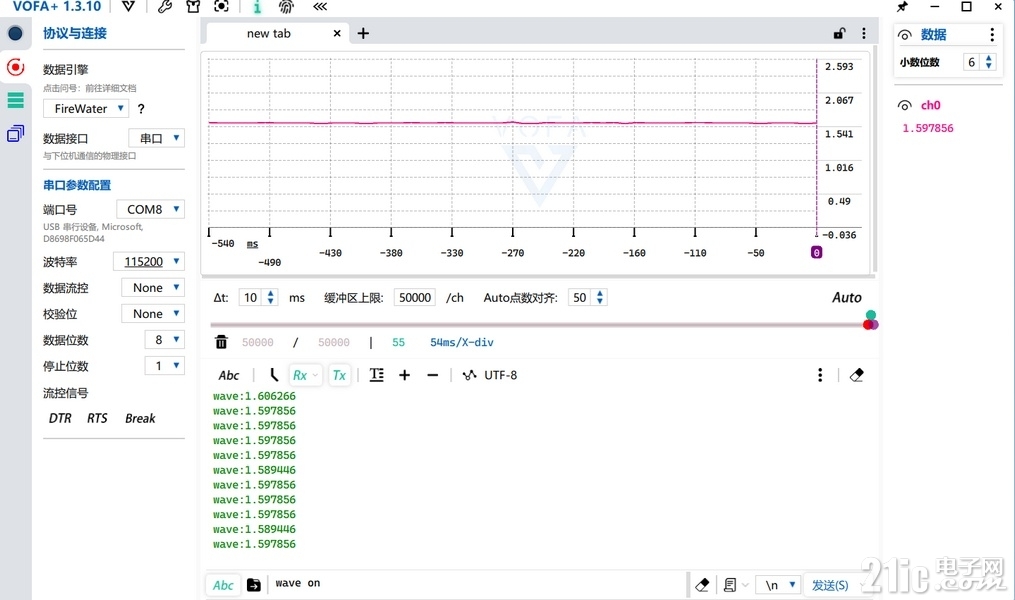Screen dimensions: 1015x600
Task: Adjust the Auto点数对齐 50 stepper arrows
Action: coord(600,298)
